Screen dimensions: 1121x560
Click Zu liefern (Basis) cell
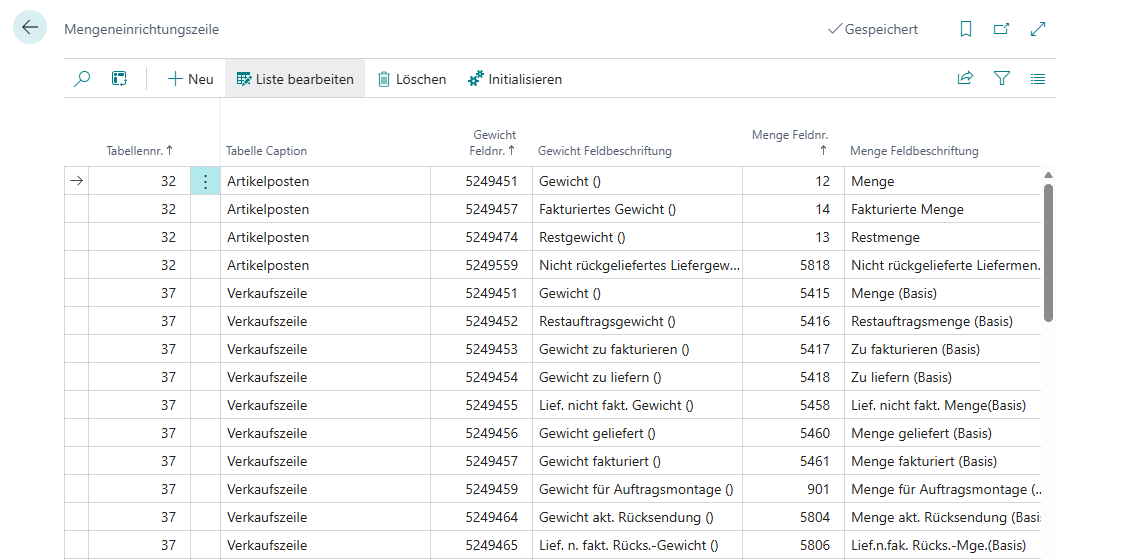[x=942, y=378]
